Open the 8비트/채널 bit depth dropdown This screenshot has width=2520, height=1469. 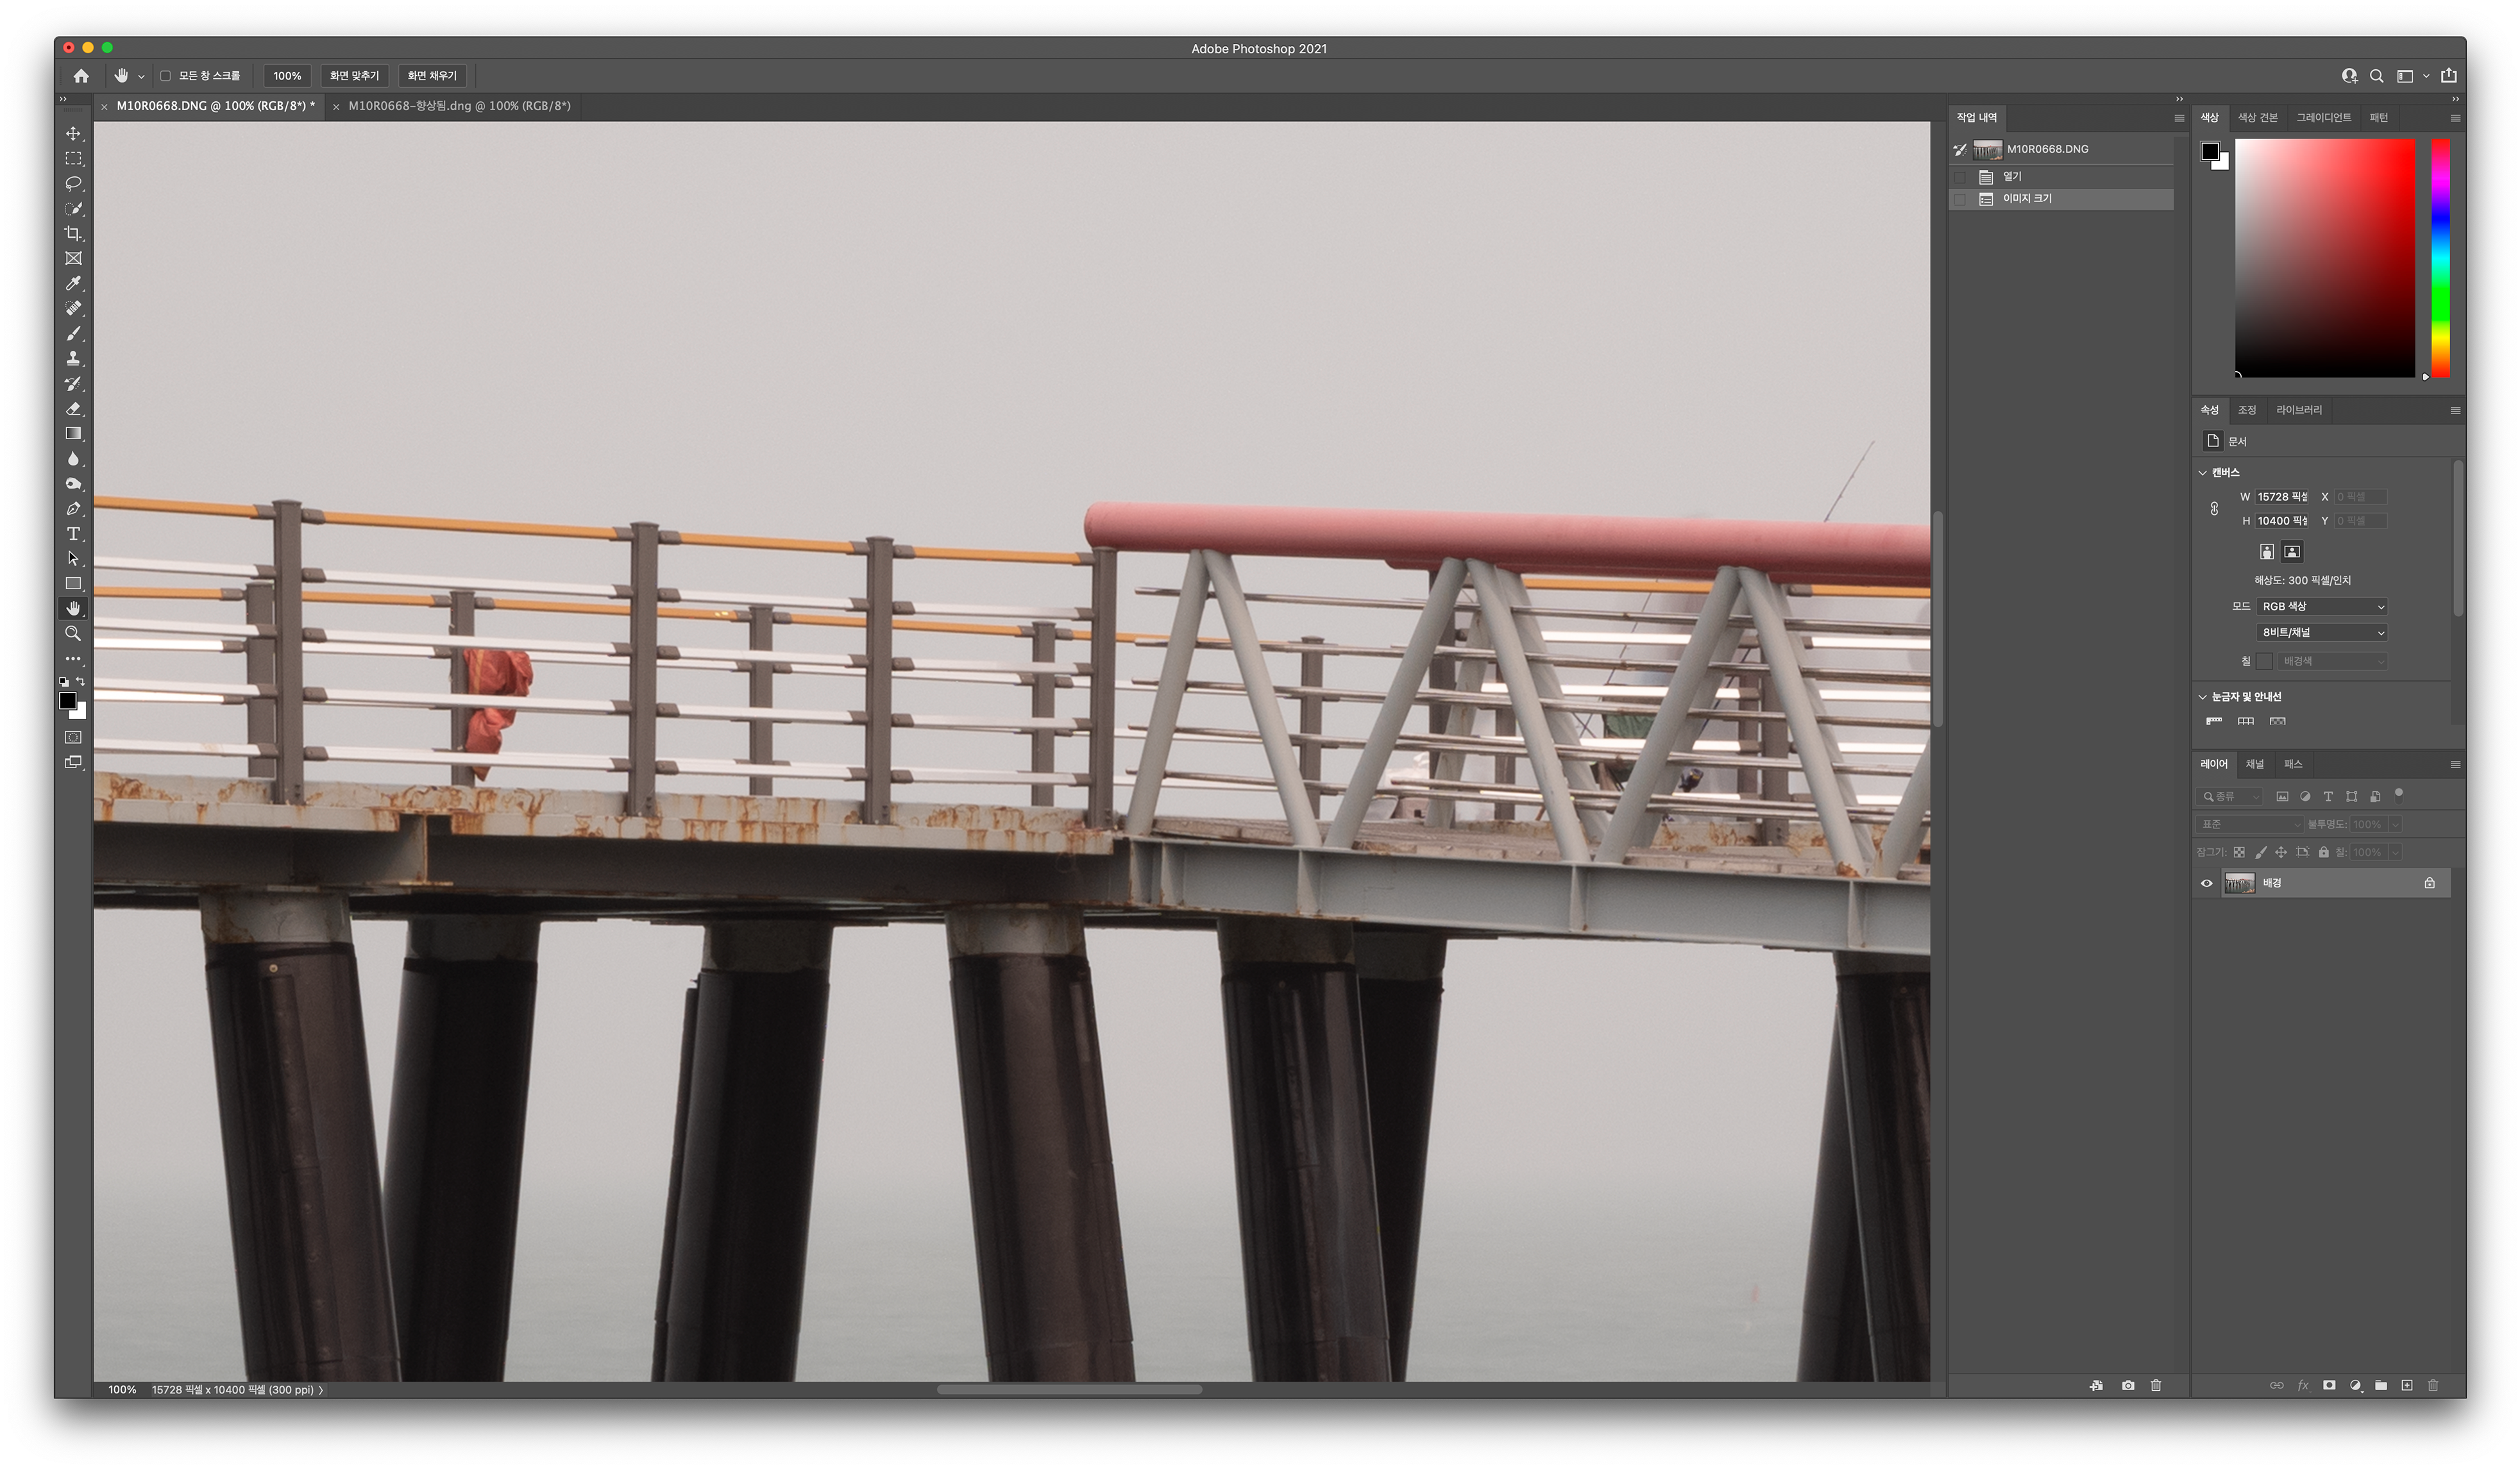click(2322, 632)
